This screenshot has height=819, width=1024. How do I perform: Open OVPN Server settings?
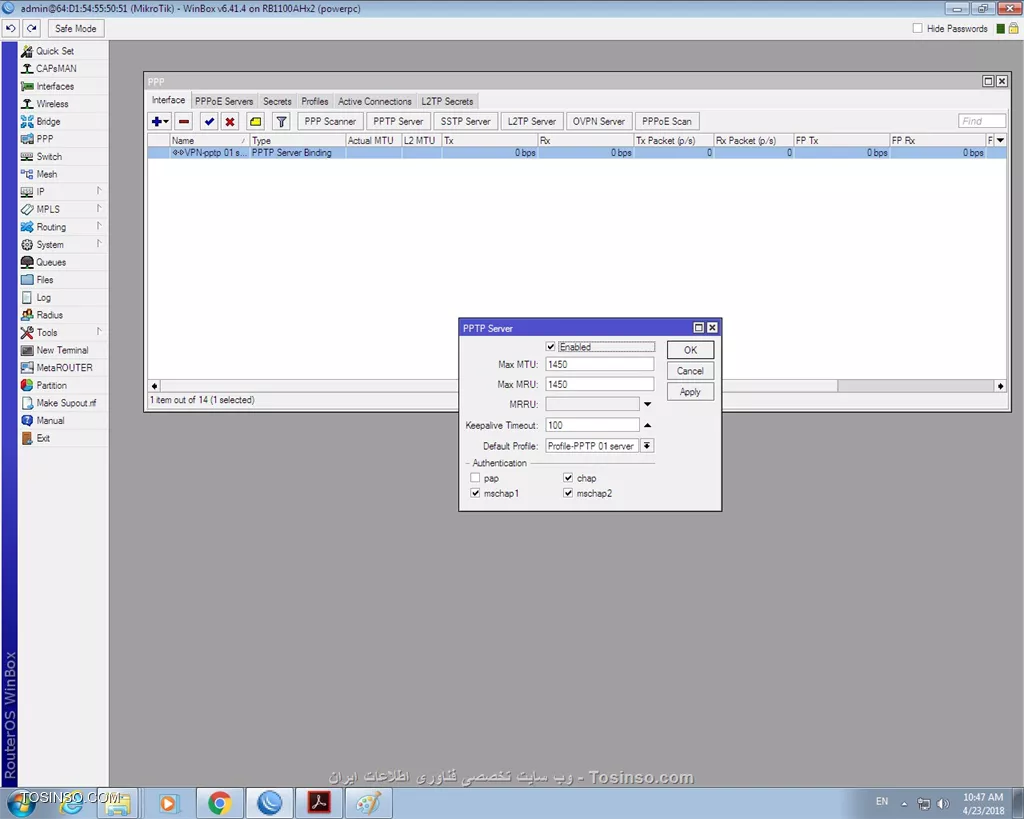pyautogui.click(x=599, y=121)
